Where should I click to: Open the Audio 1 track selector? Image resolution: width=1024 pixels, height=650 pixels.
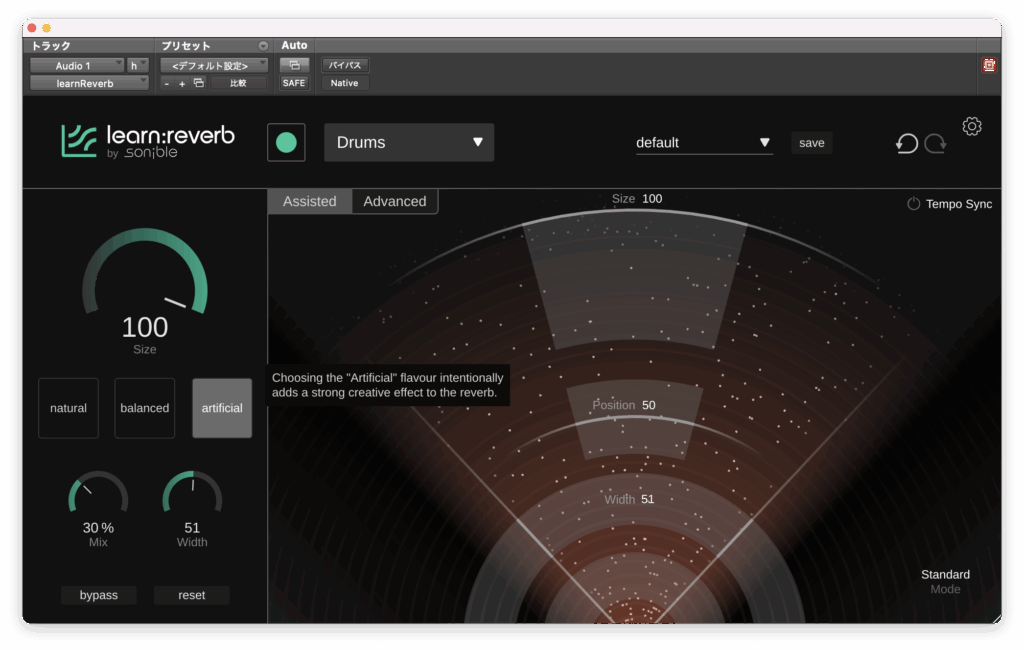point(77,65)
